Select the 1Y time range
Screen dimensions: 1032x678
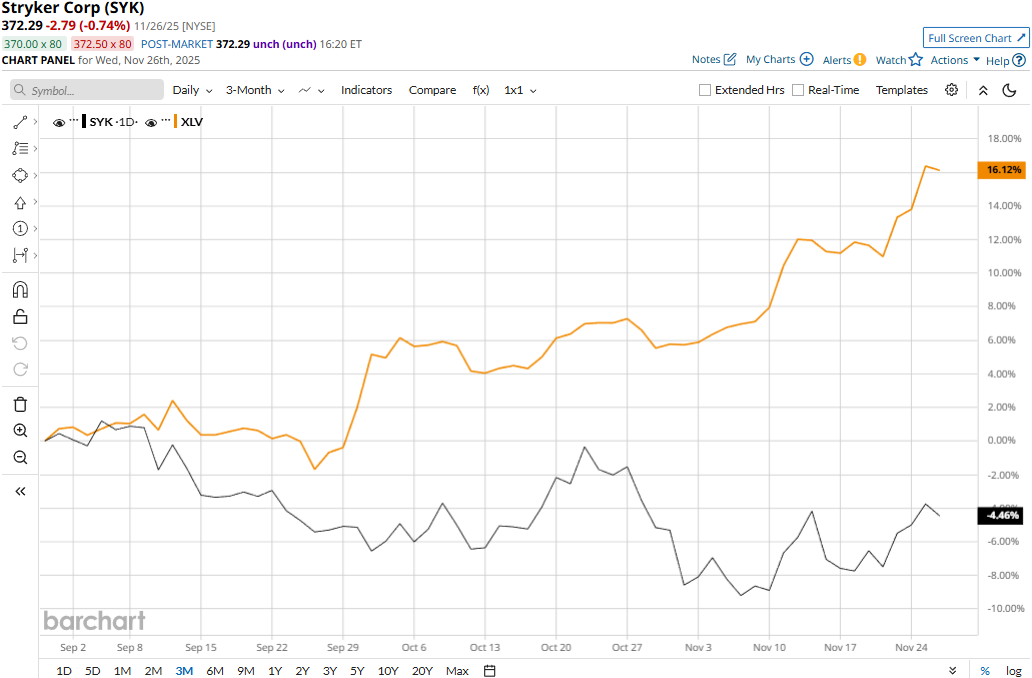[x=275, y=671]
